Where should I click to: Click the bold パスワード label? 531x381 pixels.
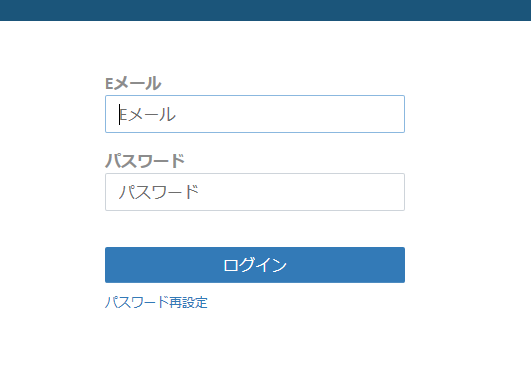[145, 161]
